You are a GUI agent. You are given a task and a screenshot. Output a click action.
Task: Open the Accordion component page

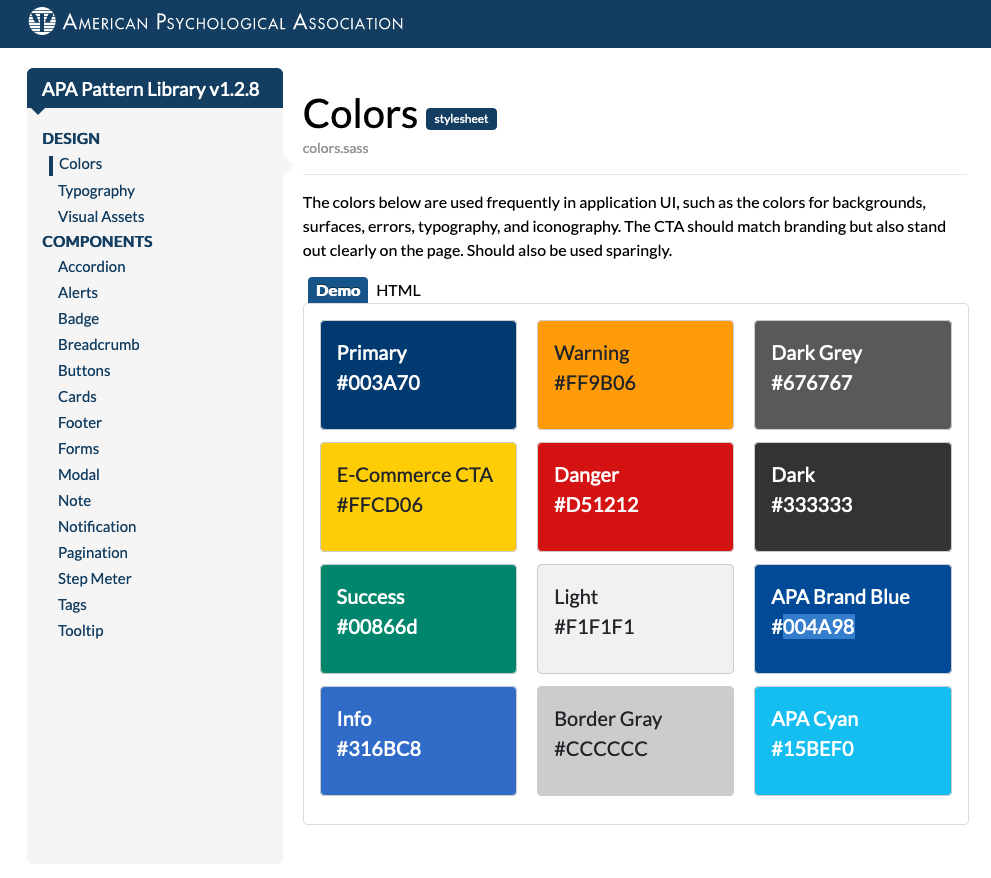pyautogui.click(x=92, y=266)
